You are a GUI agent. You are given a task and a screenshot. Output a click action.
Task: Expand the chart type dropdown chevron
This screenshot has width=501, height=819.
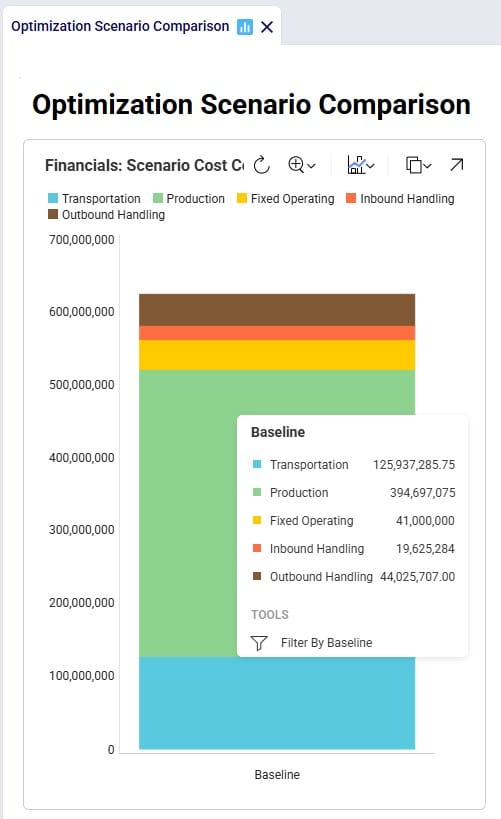(371, 166)
